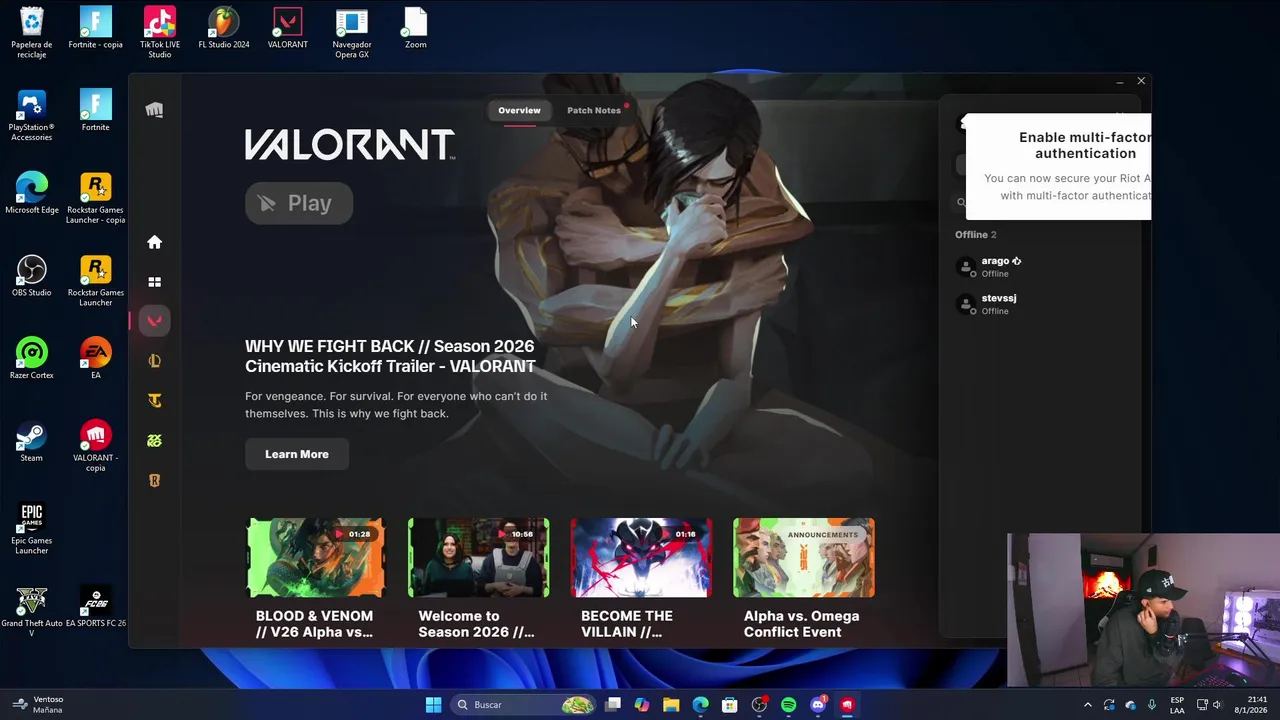Open the ESP LAA language indicator

tap(1177, 705)
